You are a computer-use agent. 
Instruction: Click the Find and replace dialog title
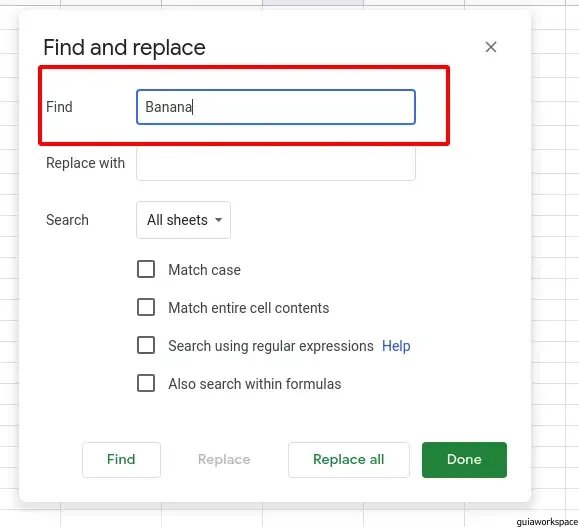pos(124,48)
